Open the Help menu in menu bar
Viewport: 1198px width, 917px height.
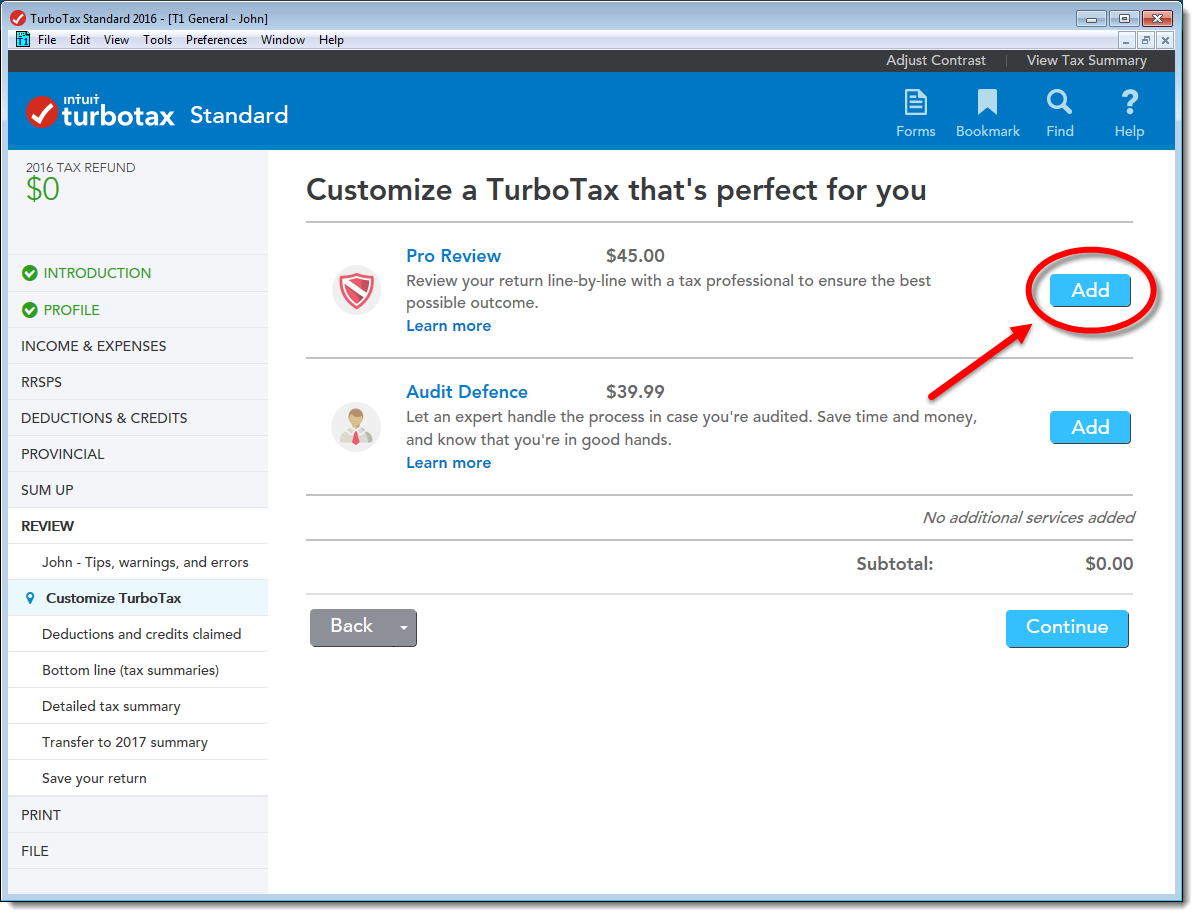pos(331,40)
